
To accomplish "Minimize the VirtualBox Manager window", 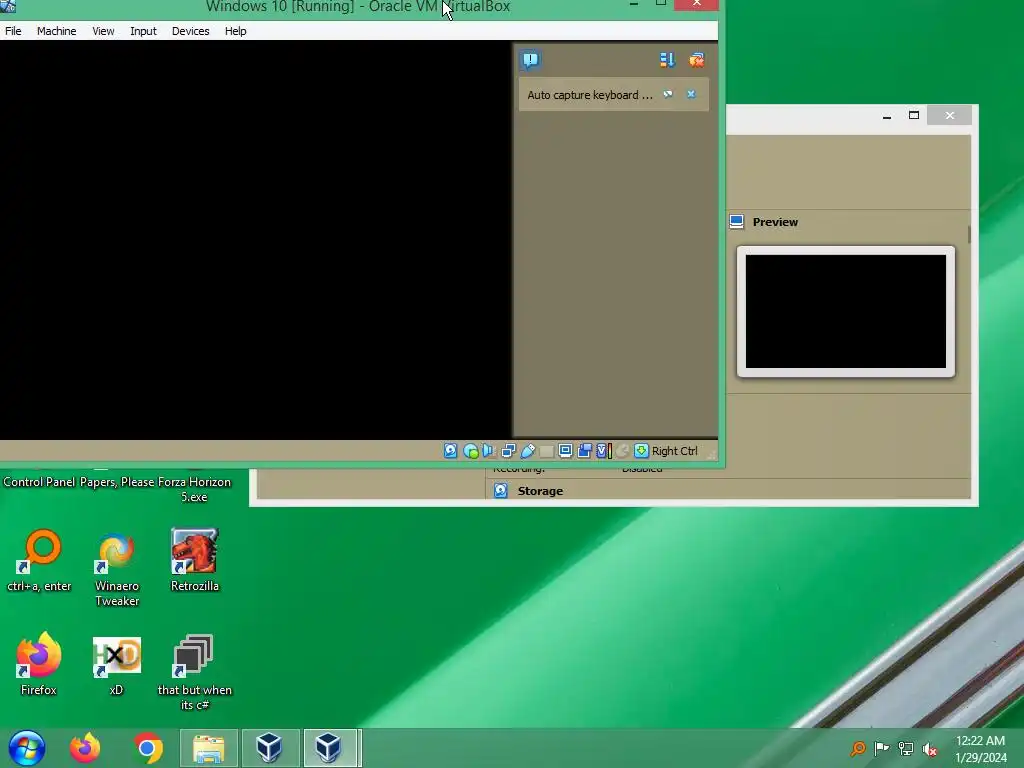I will coord(886,116).
